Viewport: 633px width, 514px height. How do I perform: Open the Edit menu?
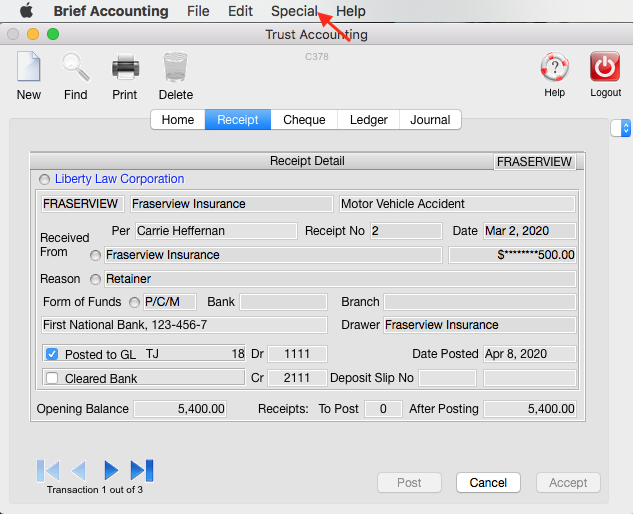[x=240, y=11]
